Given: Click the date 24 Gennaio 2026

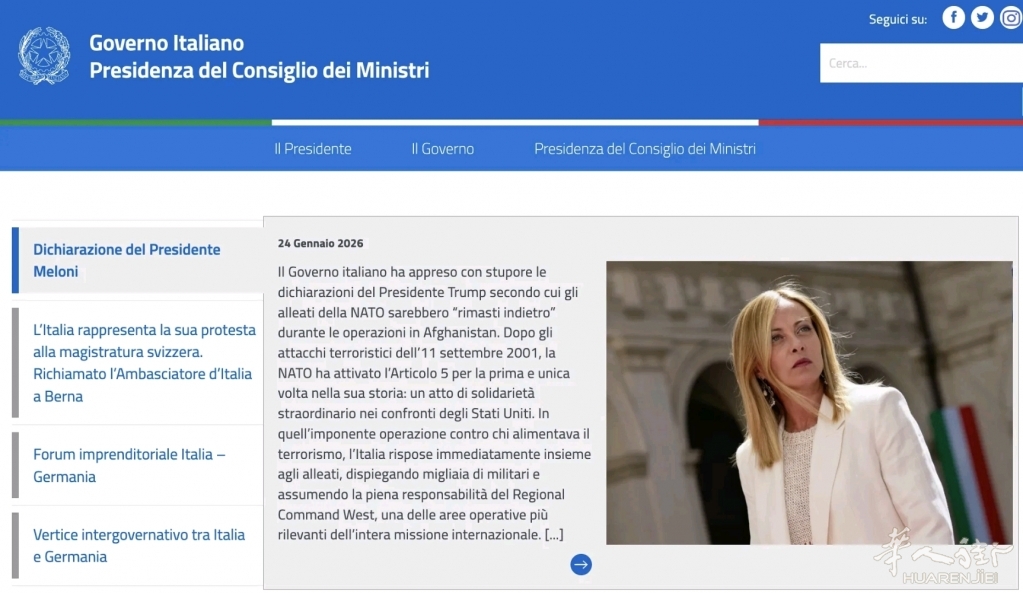Looking at the screenshot, I should pyautogui.click(x=320, y=243).
